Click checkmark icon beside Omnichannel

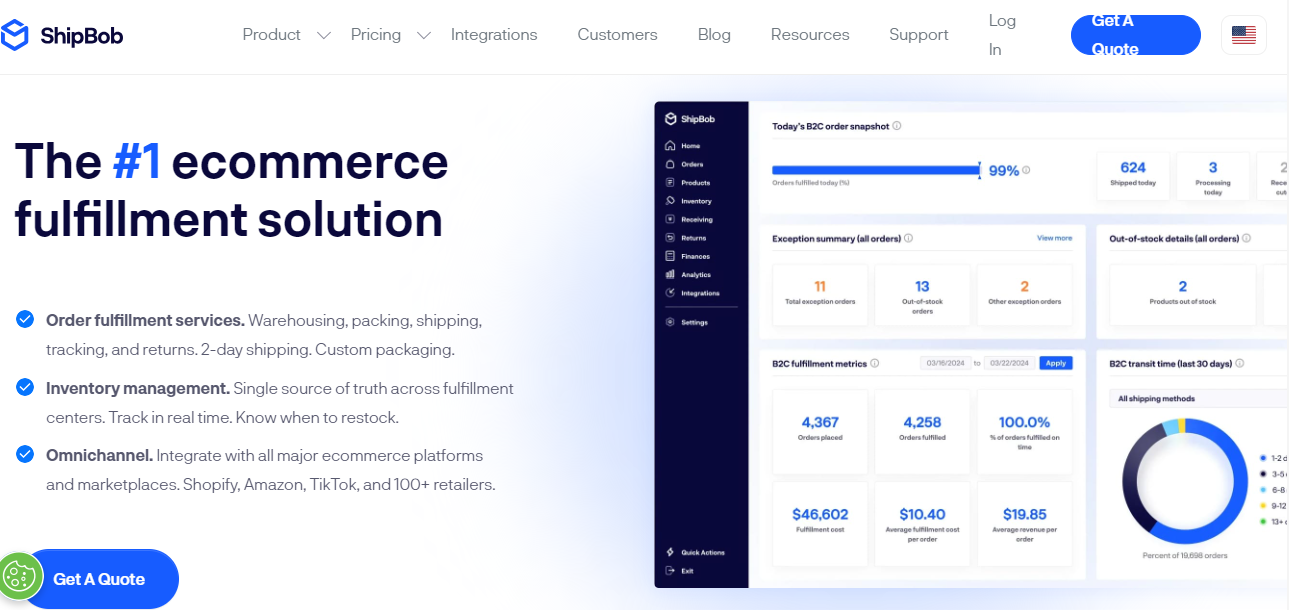tap(25, 454)
